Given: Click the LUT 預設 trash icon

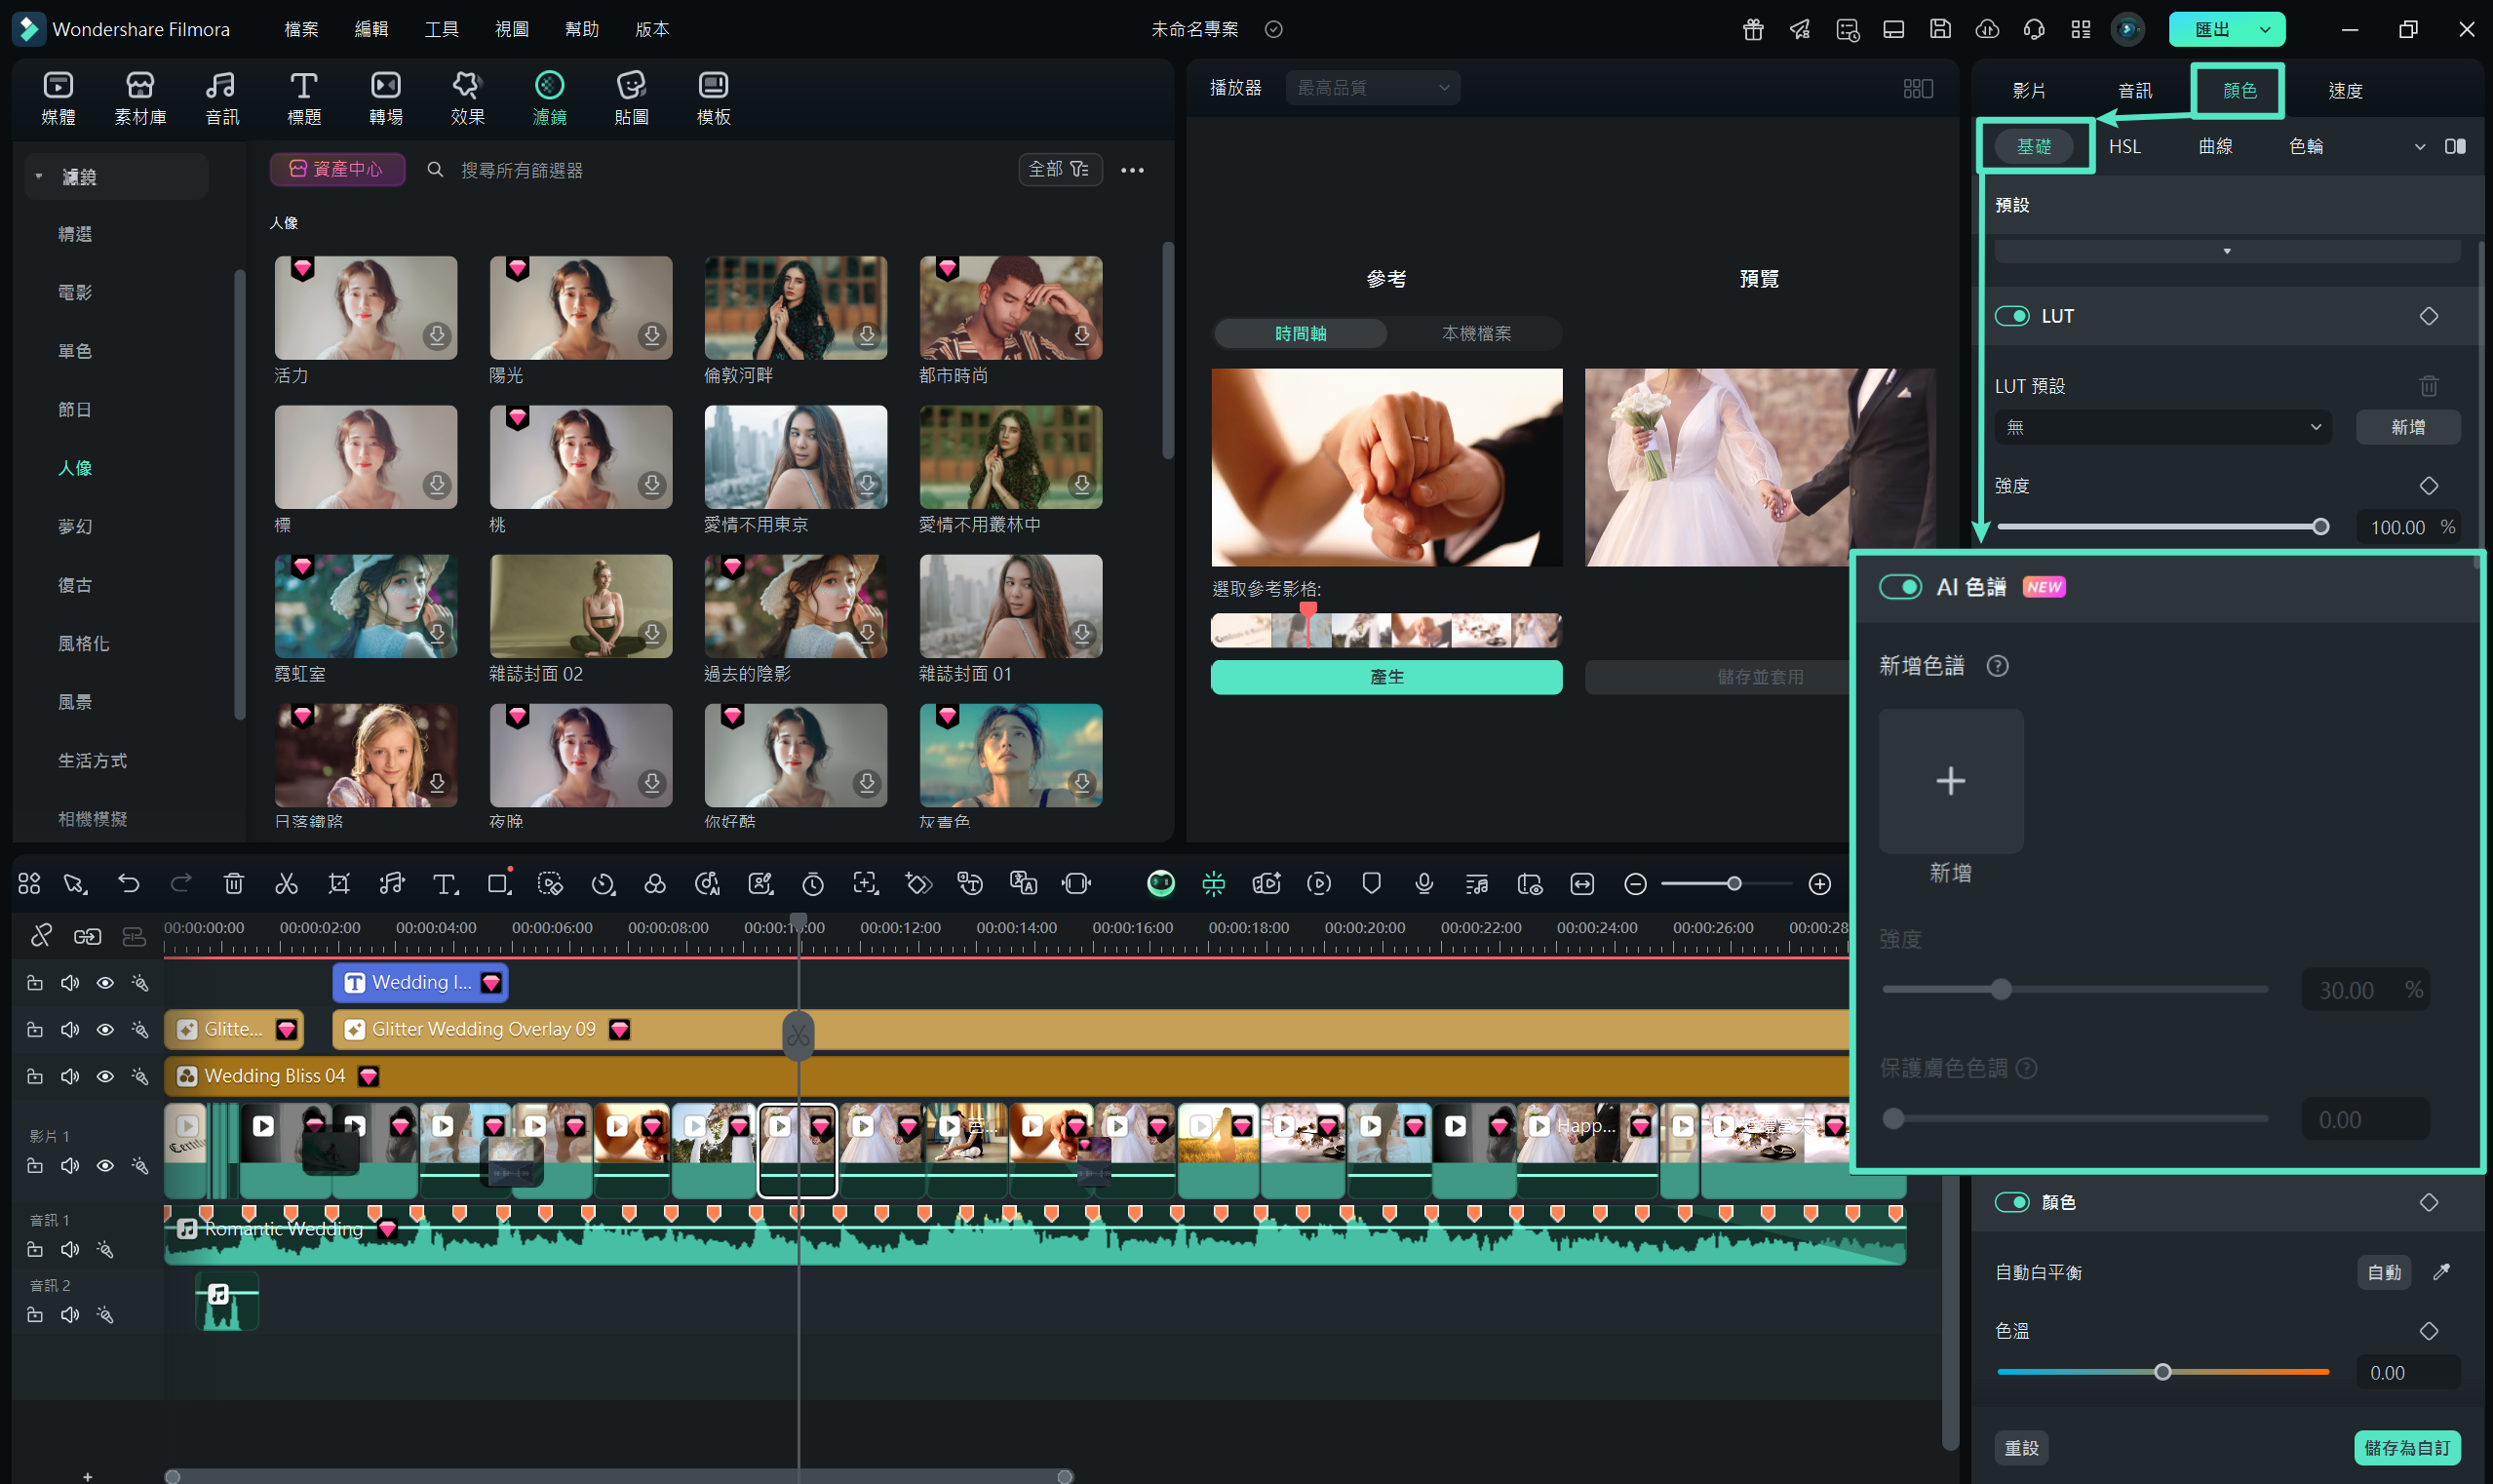Looking at the screenshot, I should click(x=2428, y=385).
